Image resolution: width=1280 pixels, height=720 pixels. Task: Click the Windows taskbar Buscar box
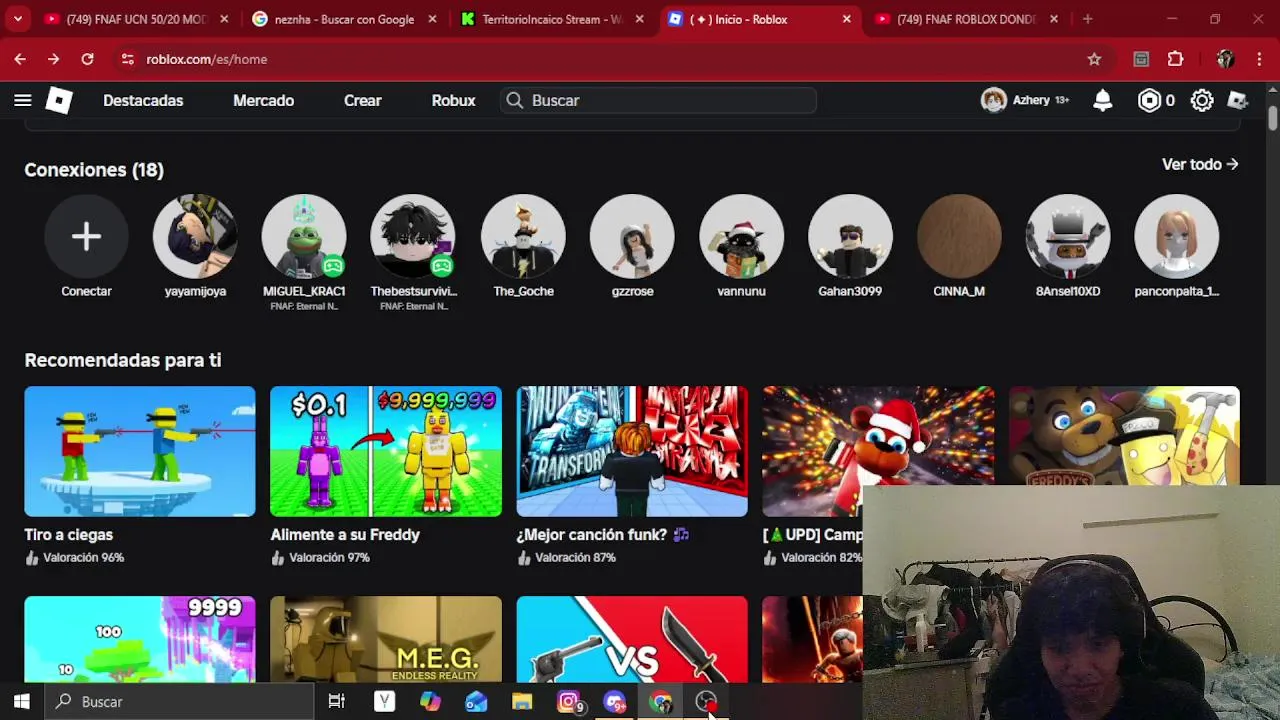coord(178,701)
